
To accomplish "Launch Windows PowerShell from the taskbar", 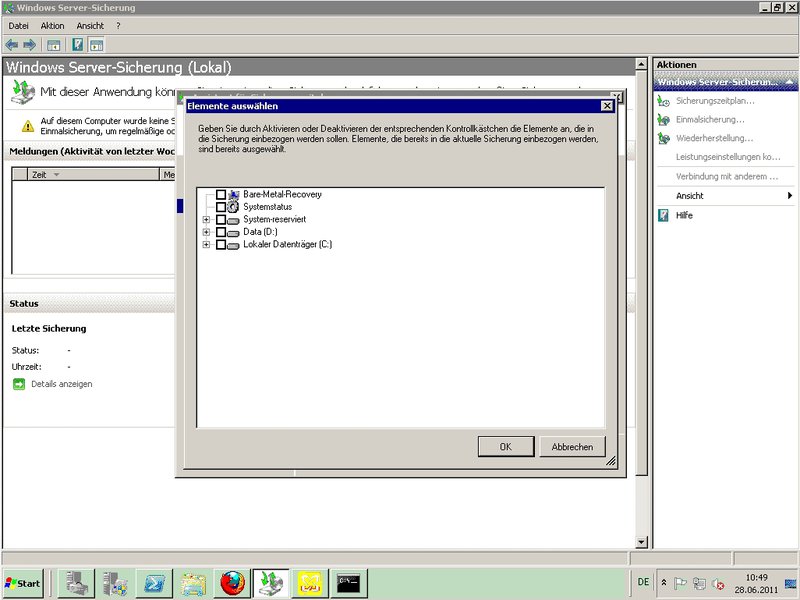I will pyautogui.click(x=154, y=583).
